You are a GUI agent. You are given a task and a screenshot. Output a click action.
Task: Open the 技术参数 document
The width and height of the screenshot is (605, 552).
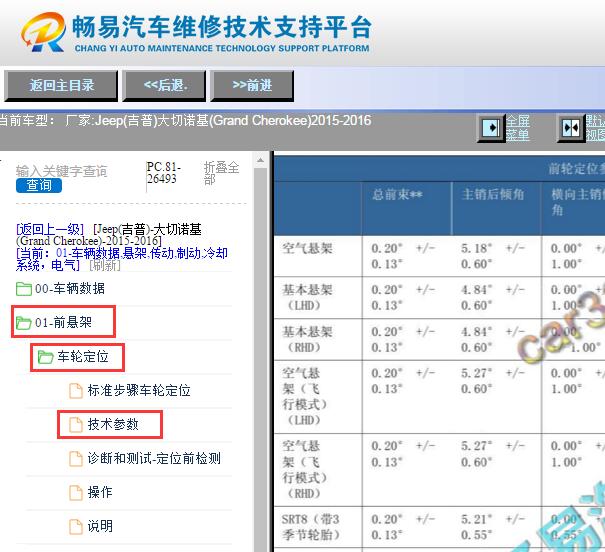click(x=113, y=424)
